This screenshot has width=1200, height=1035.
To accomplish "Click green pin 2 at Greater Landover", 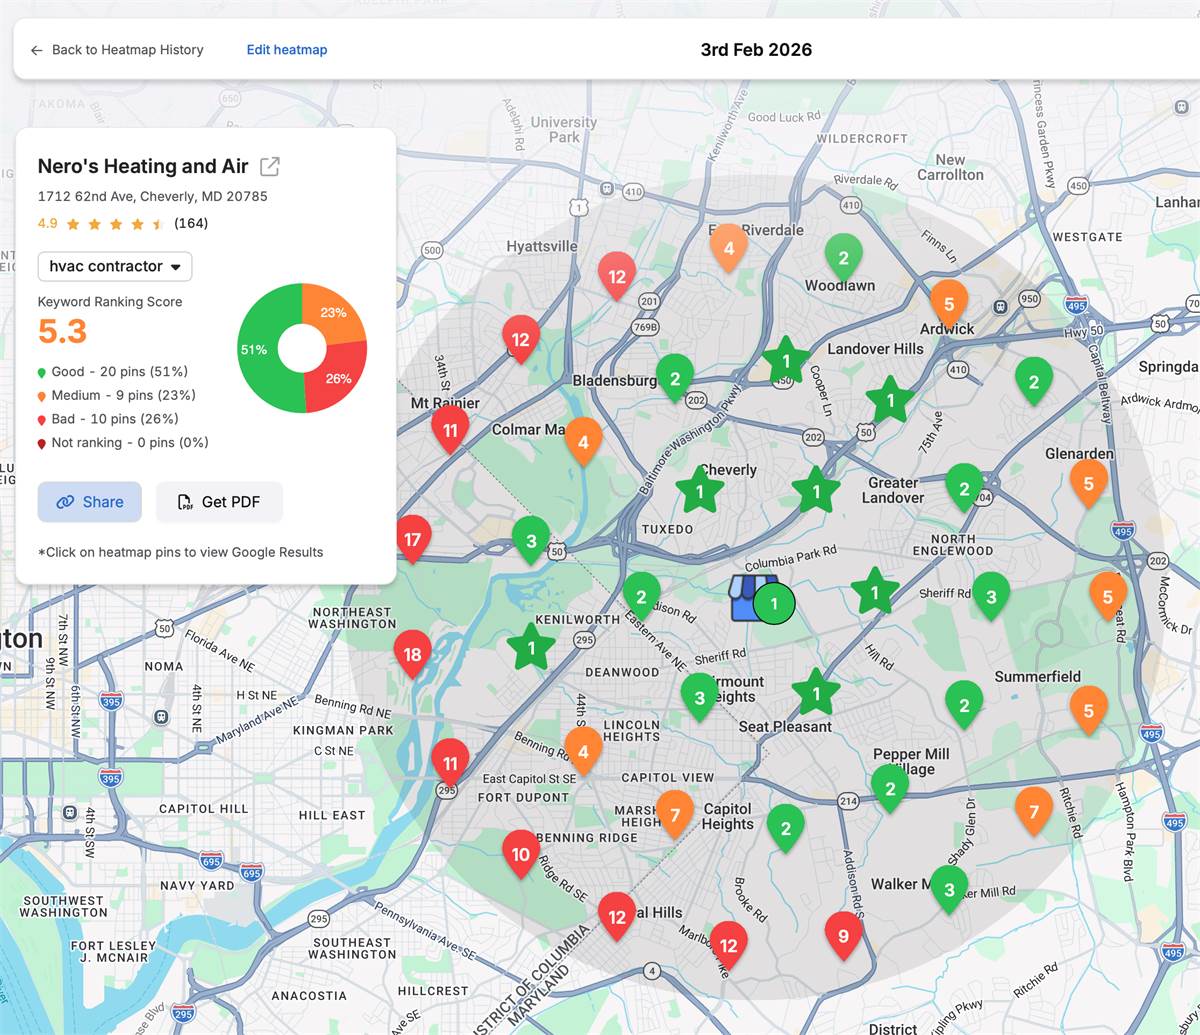I will click(x=964, y=490).
